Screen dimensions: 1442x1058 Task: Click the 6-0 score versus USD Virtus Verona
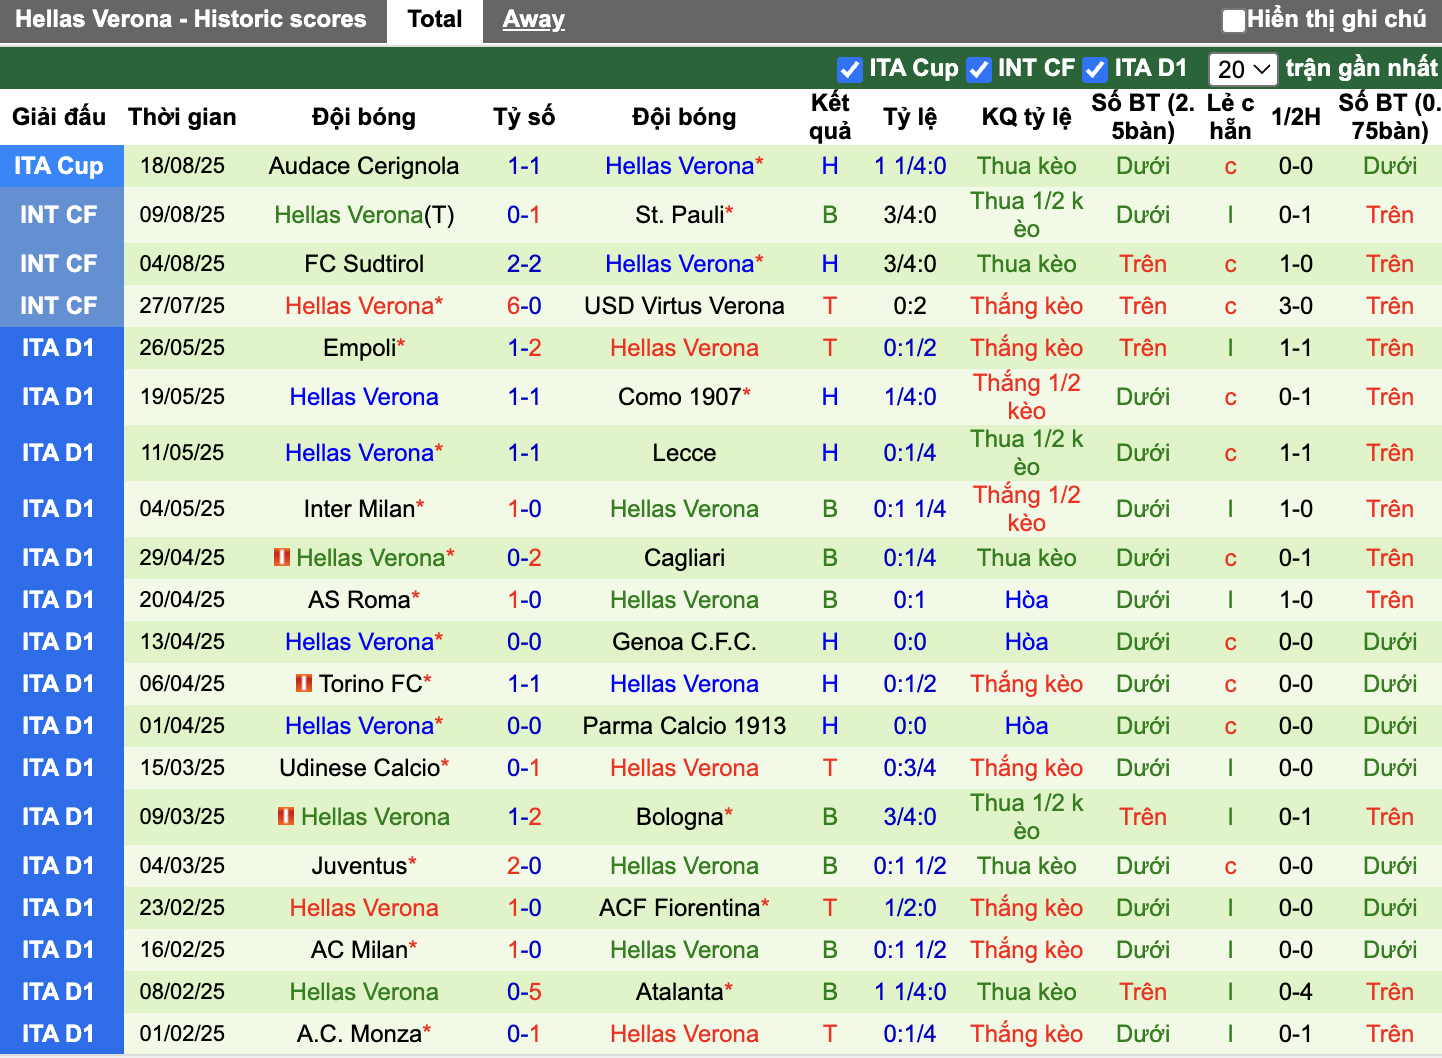tap(524, 306)
